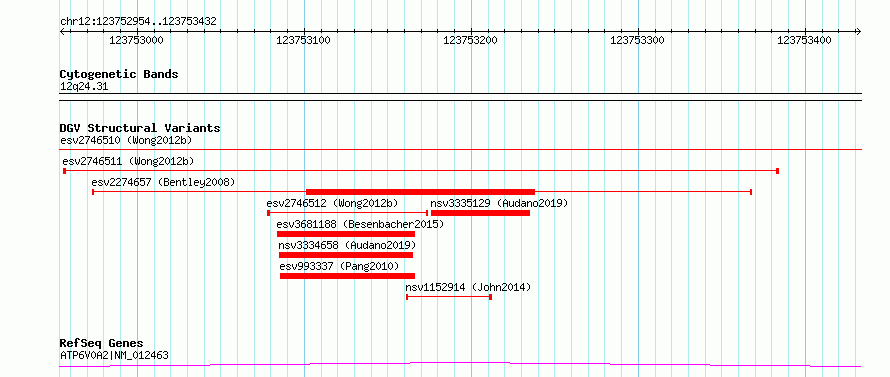Click the magenta ATP6V0A2 gene line
This screenshot has width=890, height=377.
[460, 364]
